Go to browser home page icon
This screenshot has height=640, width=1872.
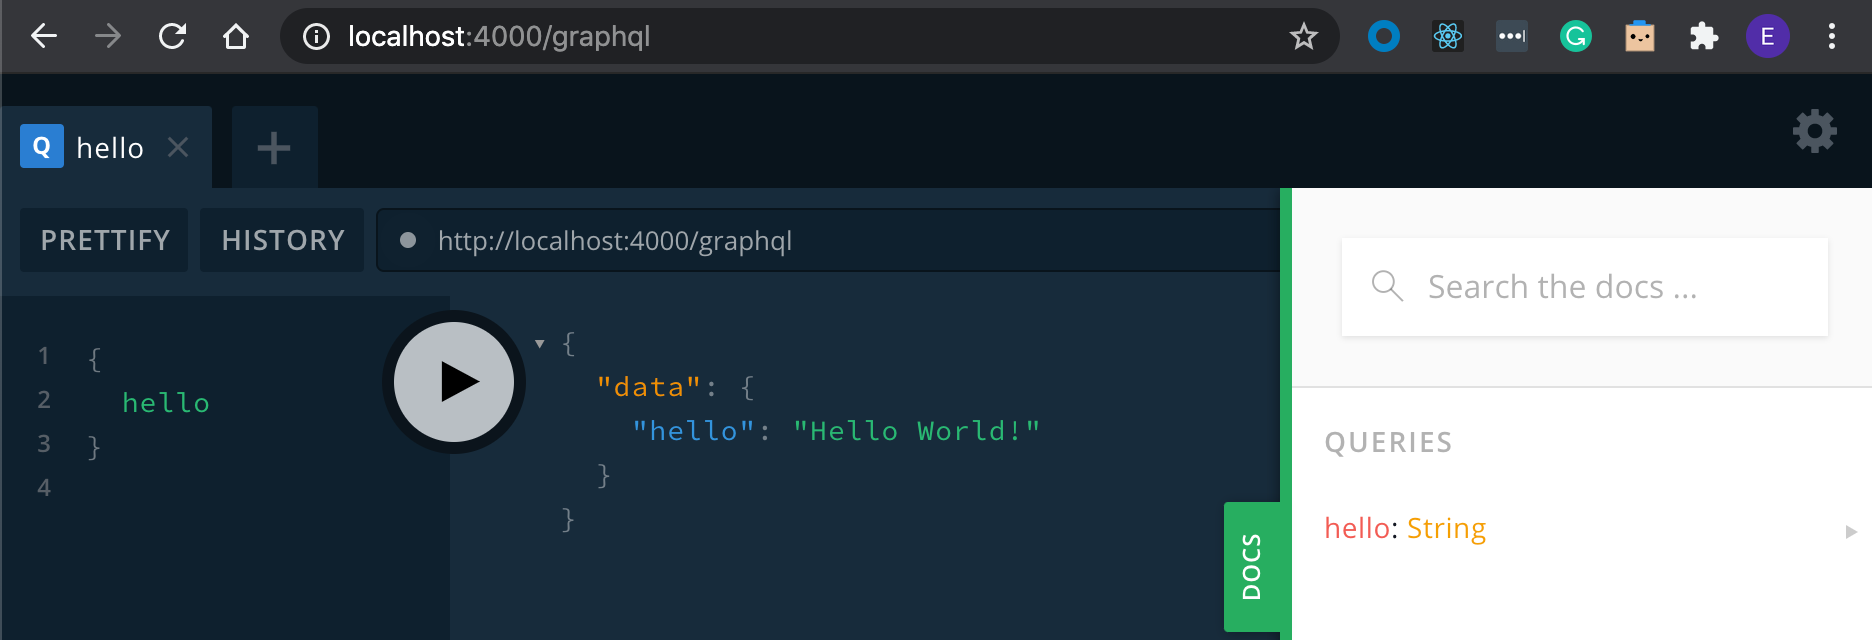click(236, 37)
